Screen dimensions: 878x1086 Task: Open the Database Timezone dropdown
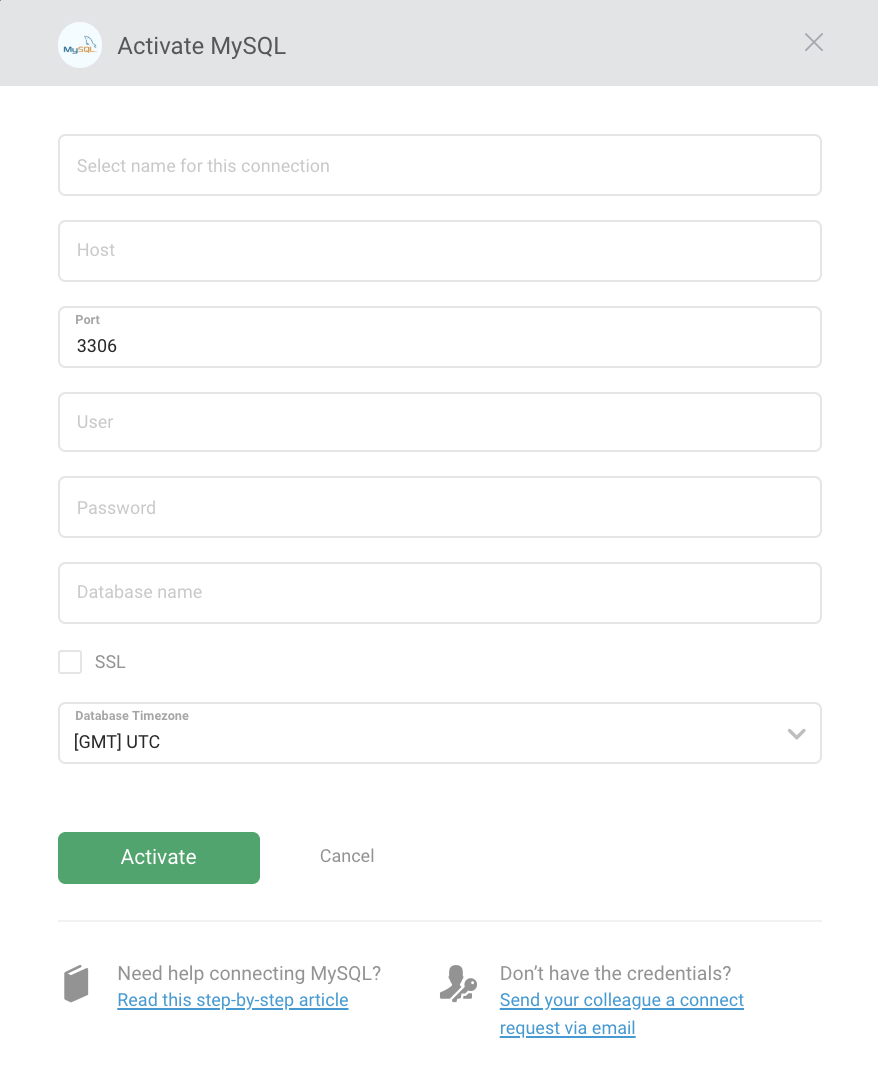pos(420,733)
